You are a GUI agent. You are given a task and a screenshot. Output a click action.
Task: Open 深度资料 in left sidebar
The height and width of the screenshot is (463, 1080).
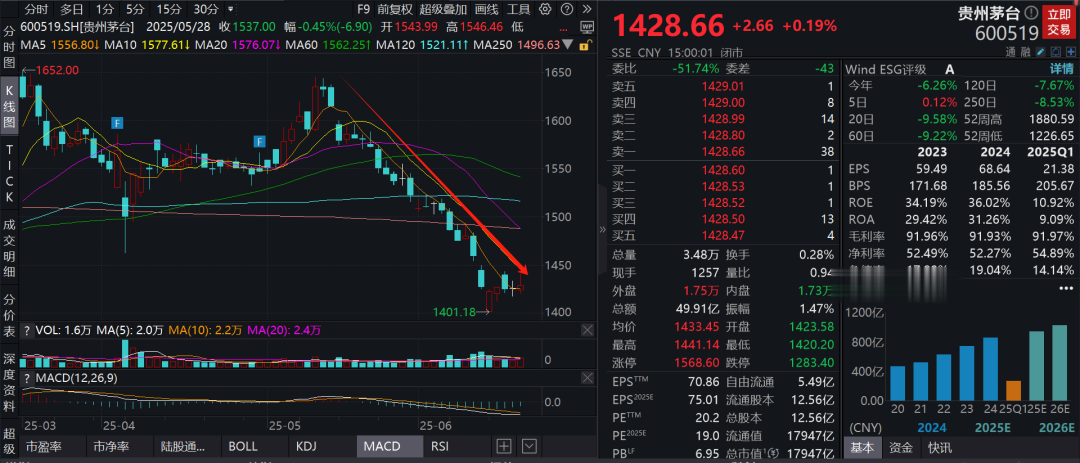(10, 382)
